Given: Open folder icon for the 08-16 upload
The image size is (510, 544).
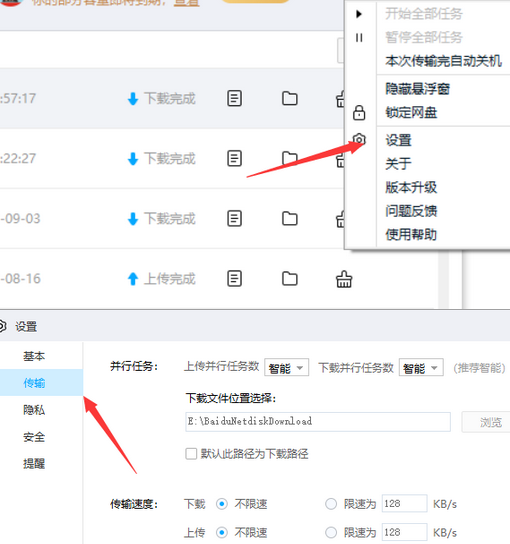Looking at the screenshot, I should pyautogui.click(x=290, y=279).
